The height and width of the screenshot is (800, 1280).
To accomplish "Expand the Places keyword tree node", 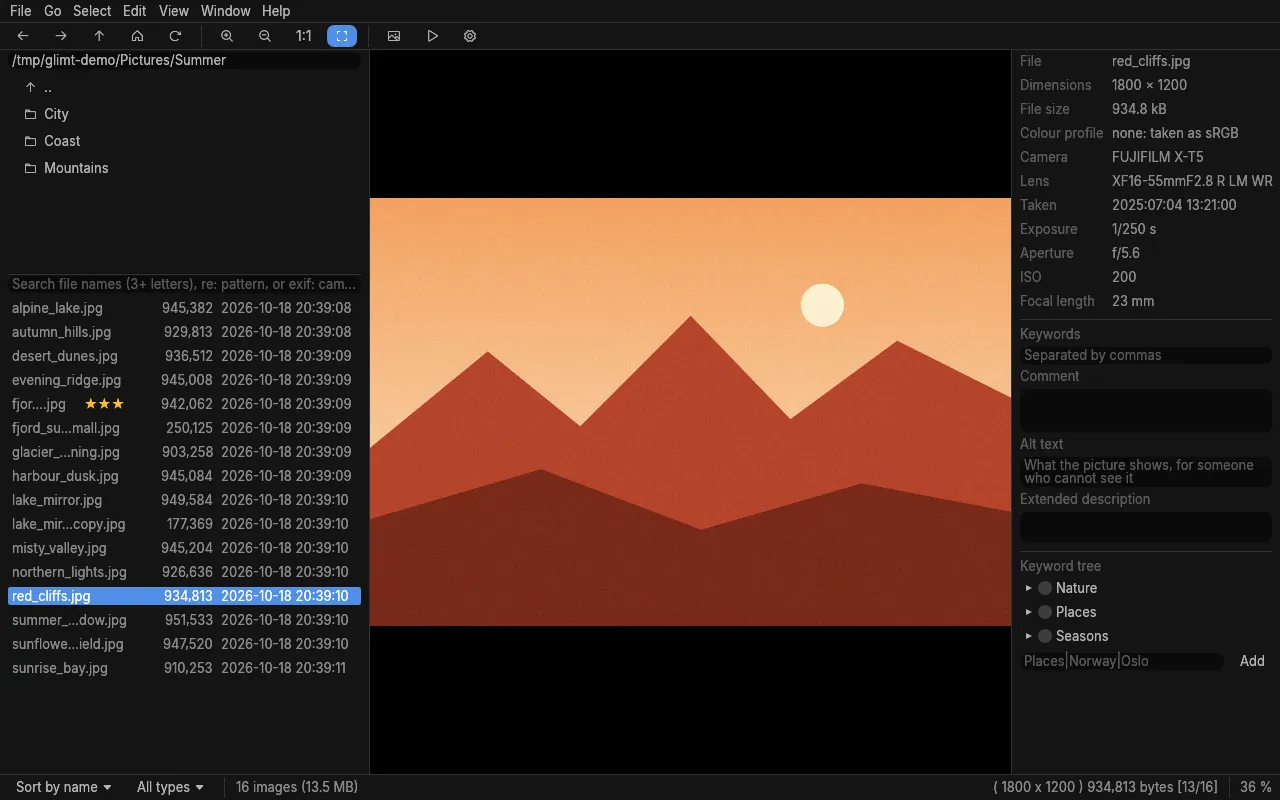I will [x=1029, y=612].
